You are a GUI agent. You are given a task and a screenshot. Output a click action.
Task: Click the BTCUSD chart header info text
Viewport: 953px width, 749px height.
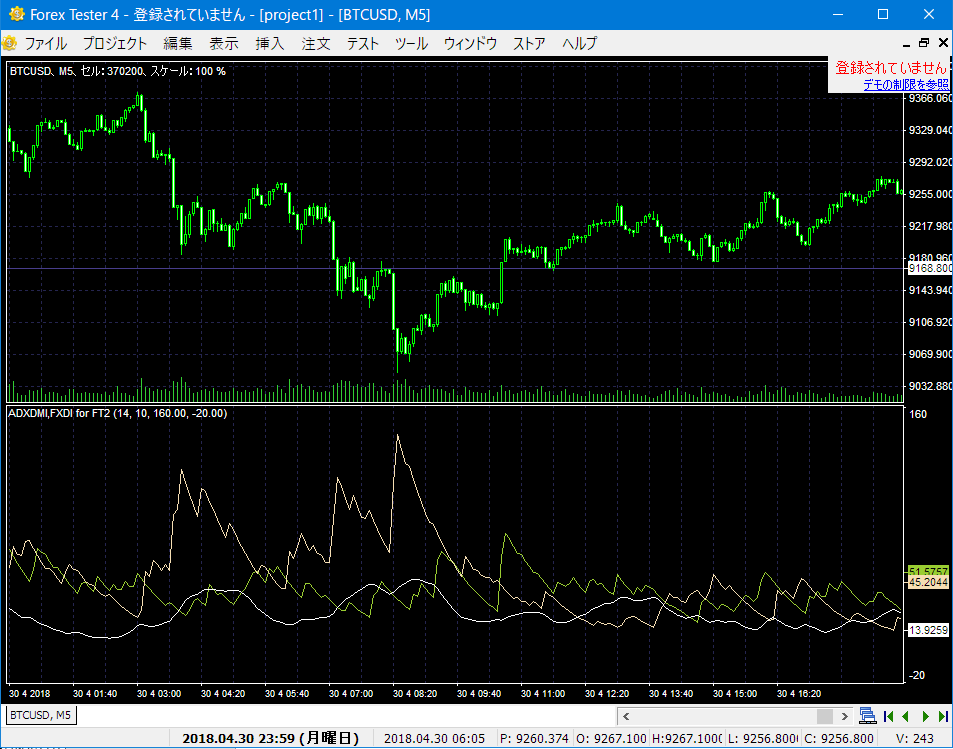coord(118,71)
